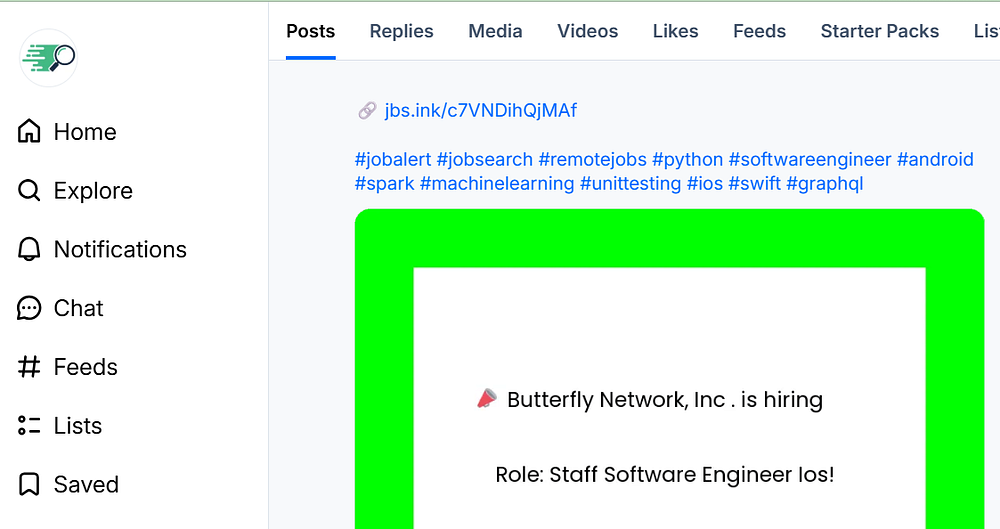The image size is (1000, 529).
Task: Click the #jobsearch hashtag
Action: tap(485, 160)
